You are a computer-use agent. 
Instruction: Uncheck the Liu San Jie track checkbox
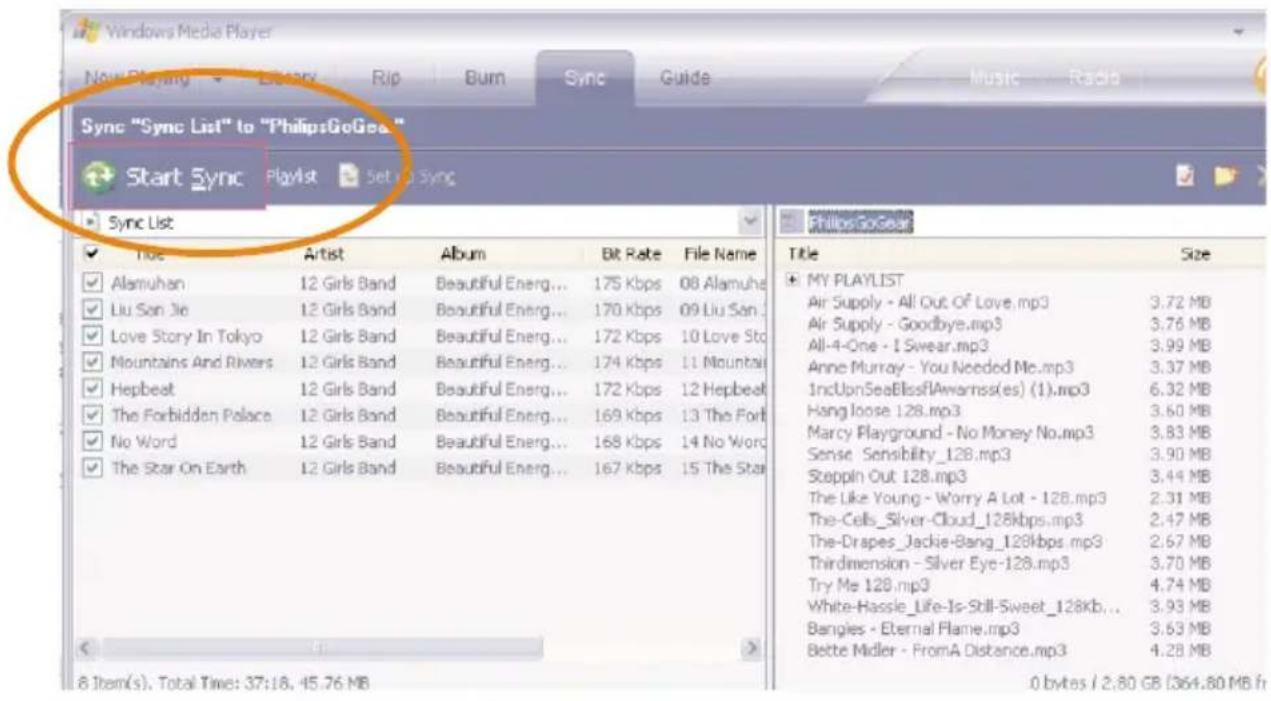(92, 310)
